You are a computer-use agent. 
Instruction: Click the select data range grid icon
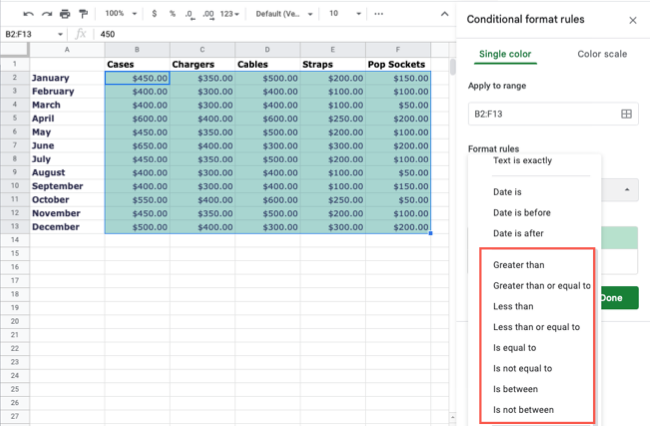626,115
